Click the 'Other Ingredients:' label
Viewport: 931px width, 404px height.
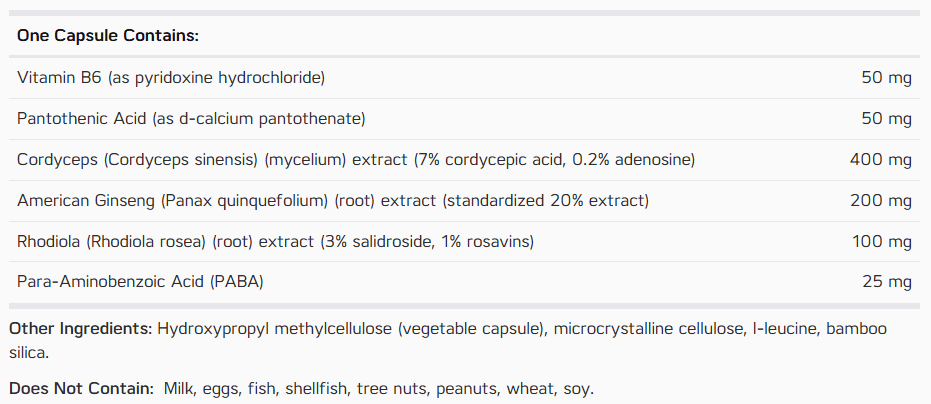tap(81, 329)
